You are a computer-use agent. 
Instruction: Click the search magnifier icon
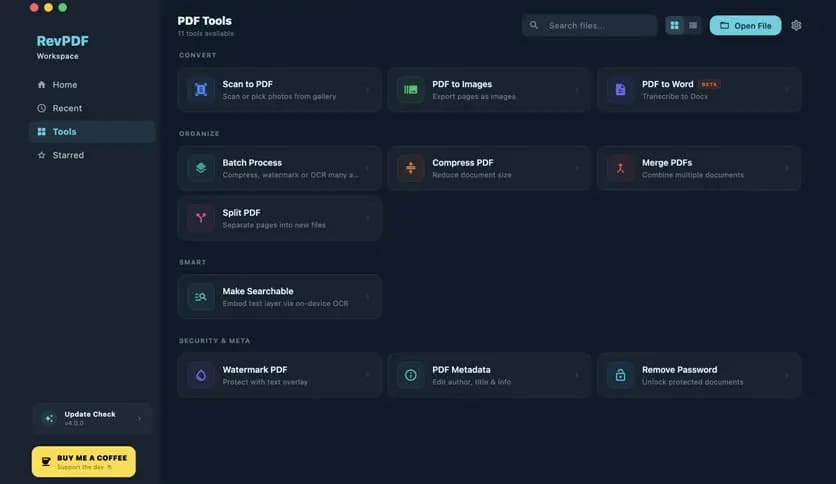click(x=534, y=25)
